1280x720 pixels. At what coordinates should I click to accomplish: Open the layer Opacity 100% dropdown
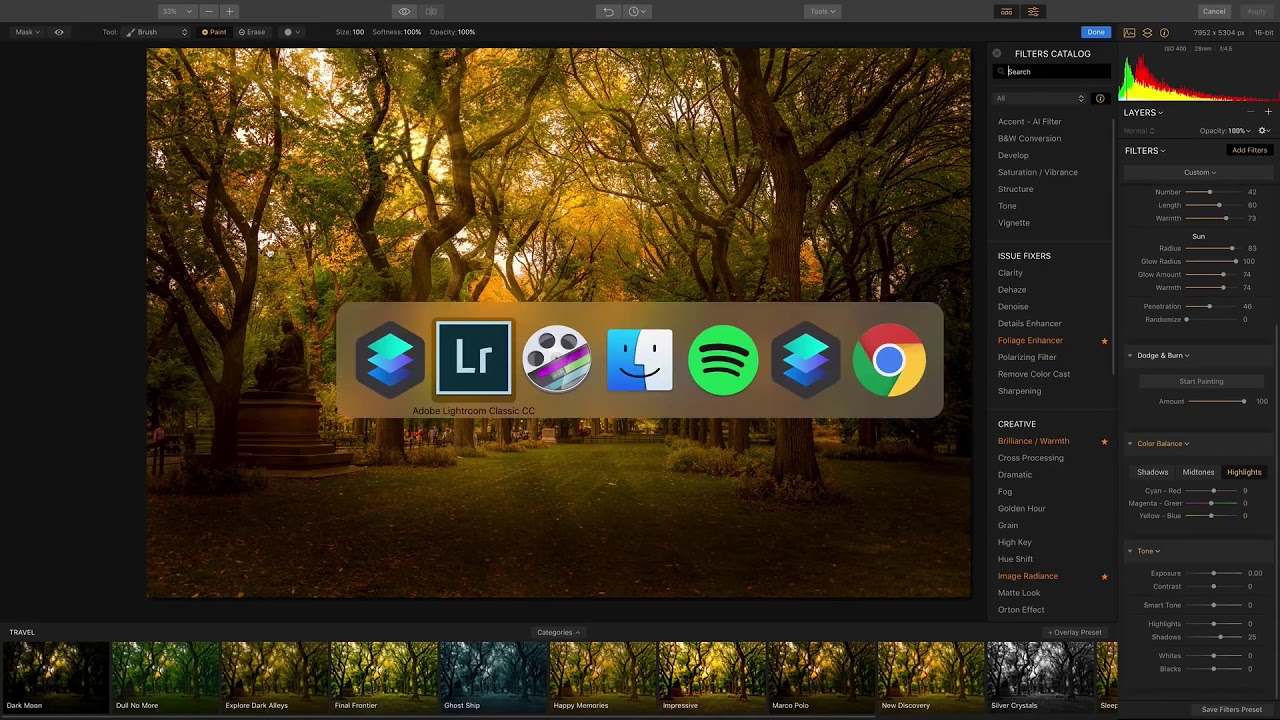1226,131
